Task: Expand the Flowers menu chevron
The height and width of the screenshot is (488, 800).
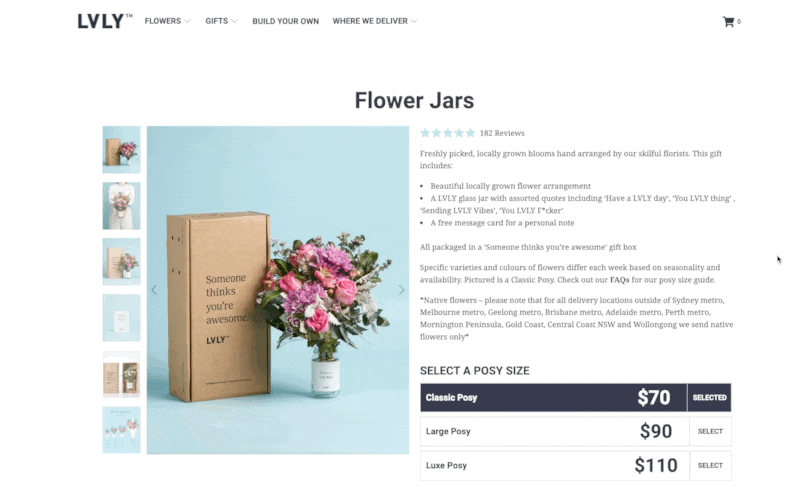Action: 188,21
